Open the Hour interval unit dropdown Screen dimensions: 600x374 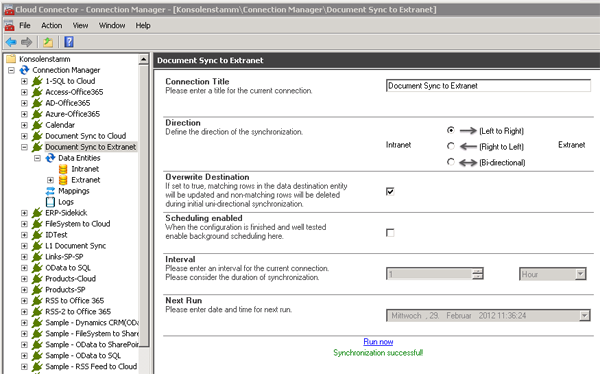click(580, 274)
